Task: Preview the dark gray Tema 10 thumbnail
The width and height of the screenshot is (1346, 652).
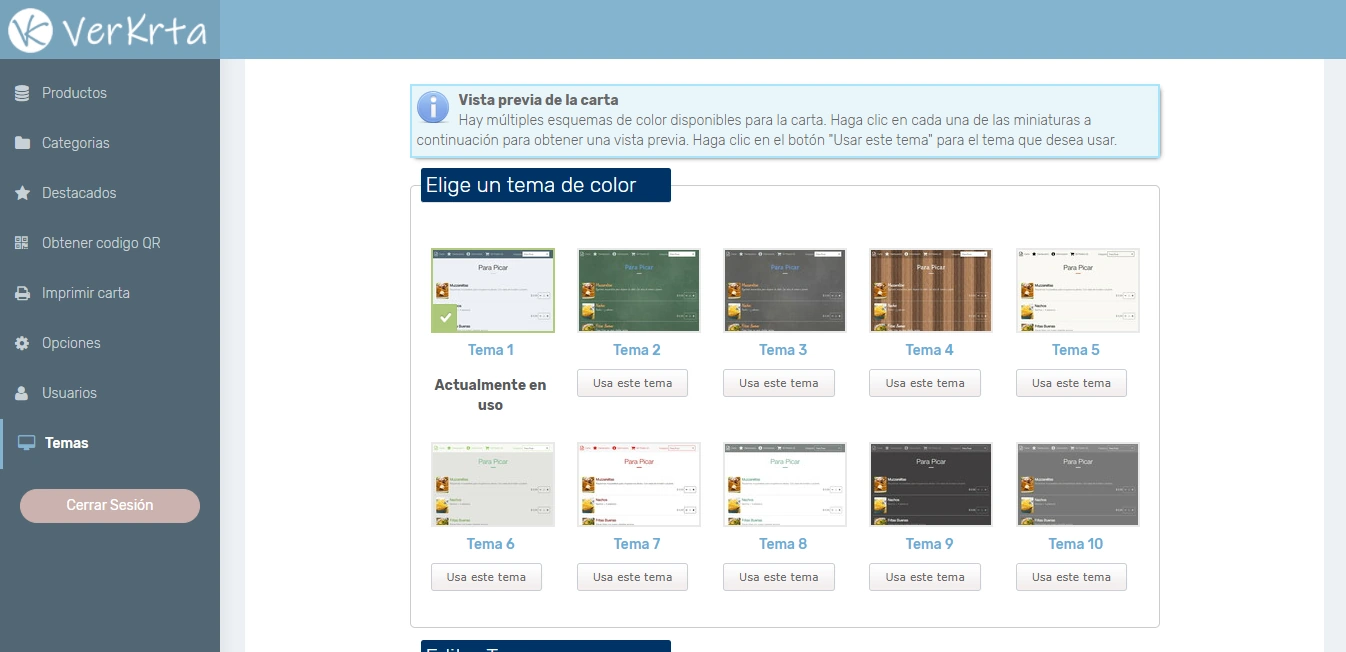Action: 1077,484
